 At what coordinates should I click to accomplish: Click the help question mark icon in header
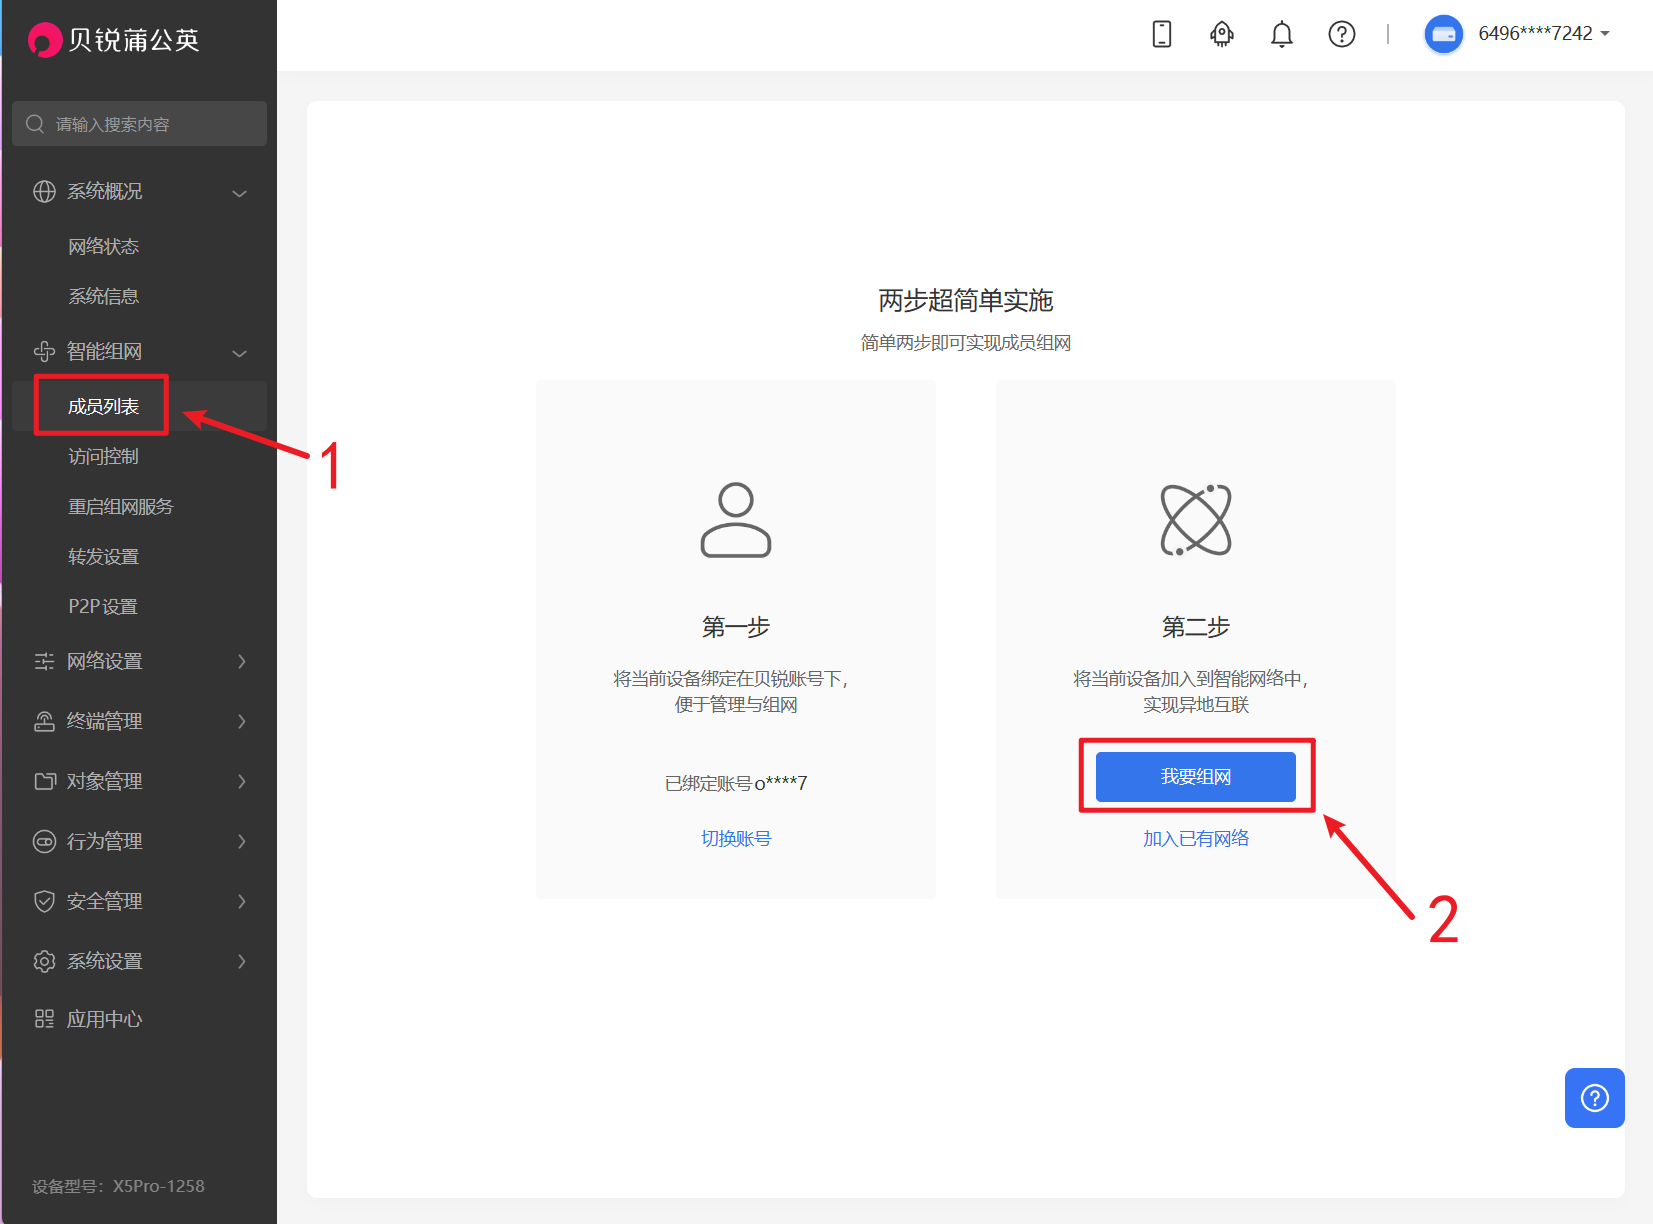point(1341,34)
